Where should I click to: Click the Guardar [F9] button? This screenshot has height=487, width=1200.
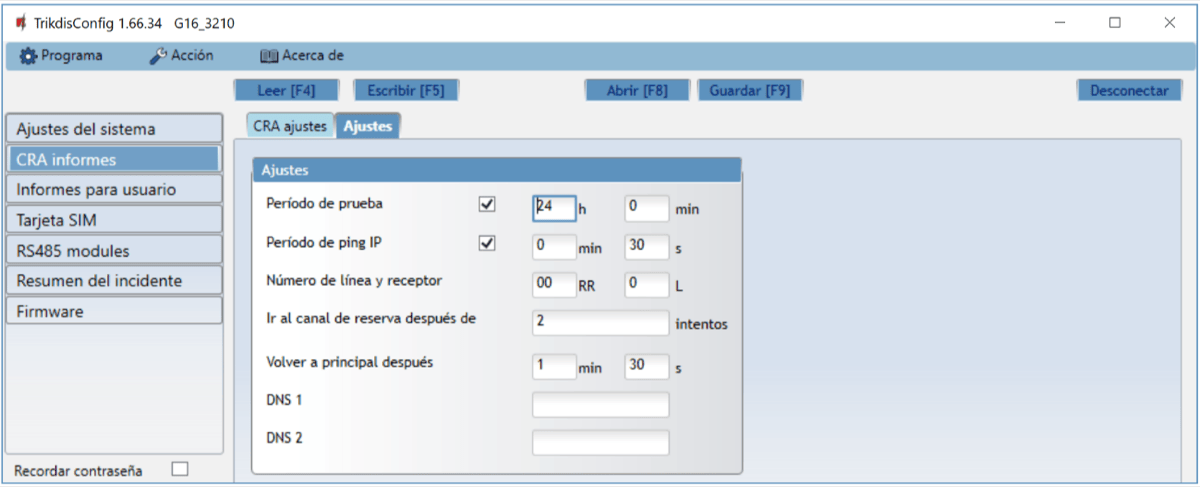click(749, 90)
